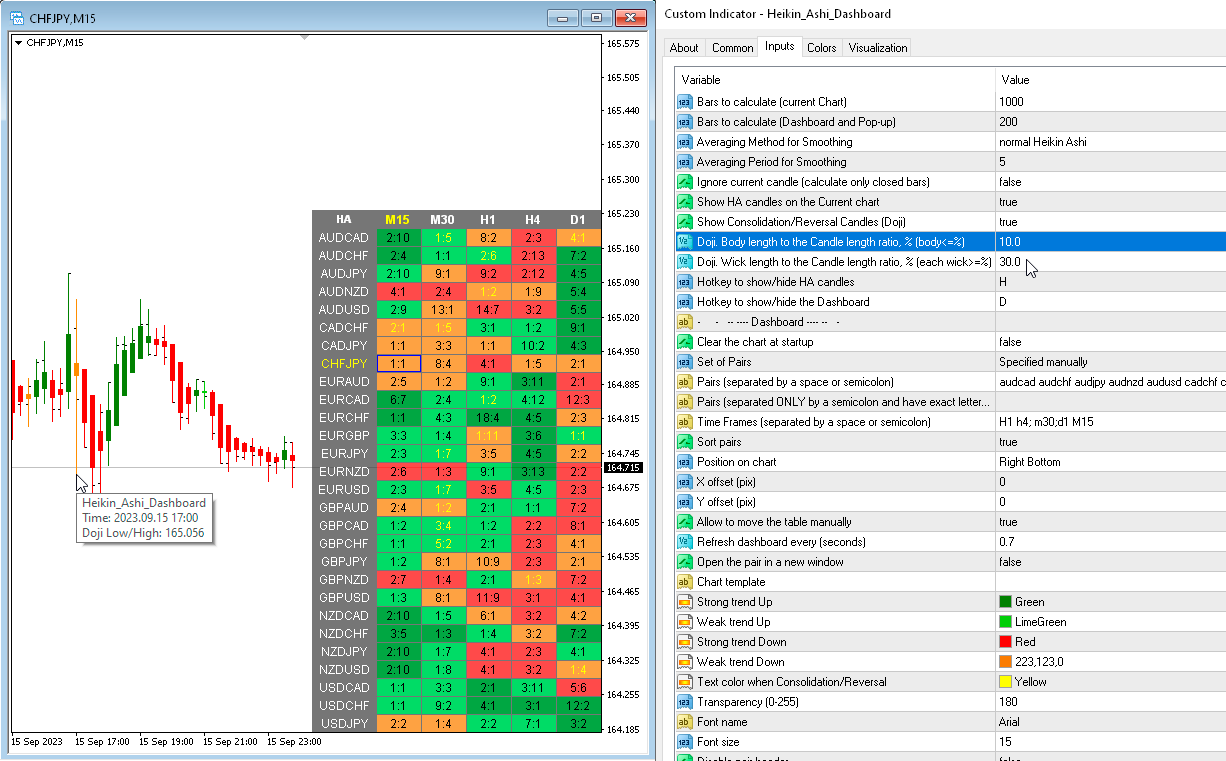Viewport: 1226px width, 761px height.
Task: Click the highlighted CHFJPY pair label in dashboard
Action: 343,364
